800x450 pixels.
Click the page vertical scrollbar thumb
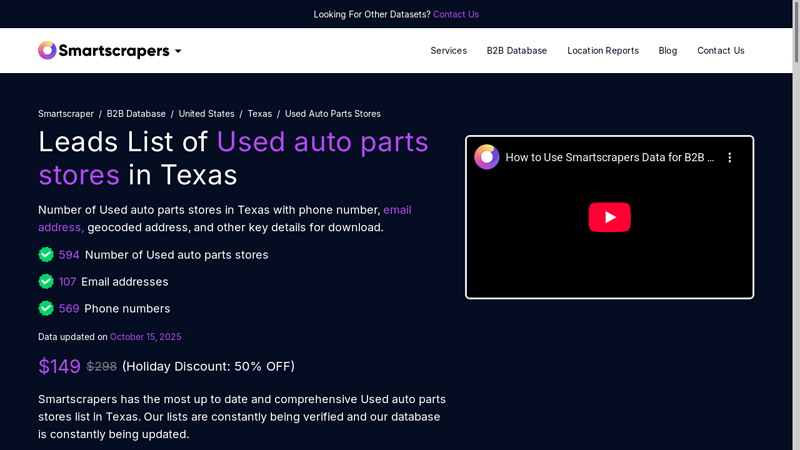(x=796, y=32)
